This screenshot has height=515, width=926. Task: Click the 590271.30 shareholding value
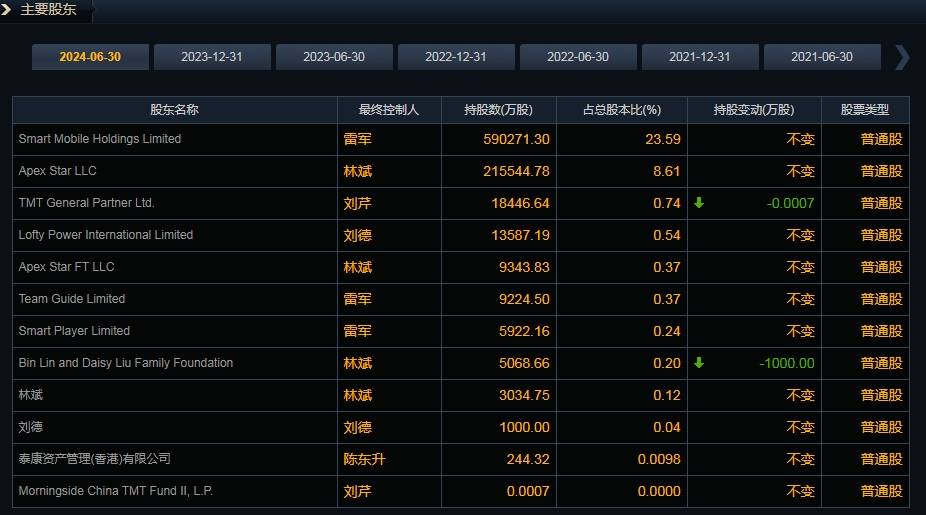(516, 139)
